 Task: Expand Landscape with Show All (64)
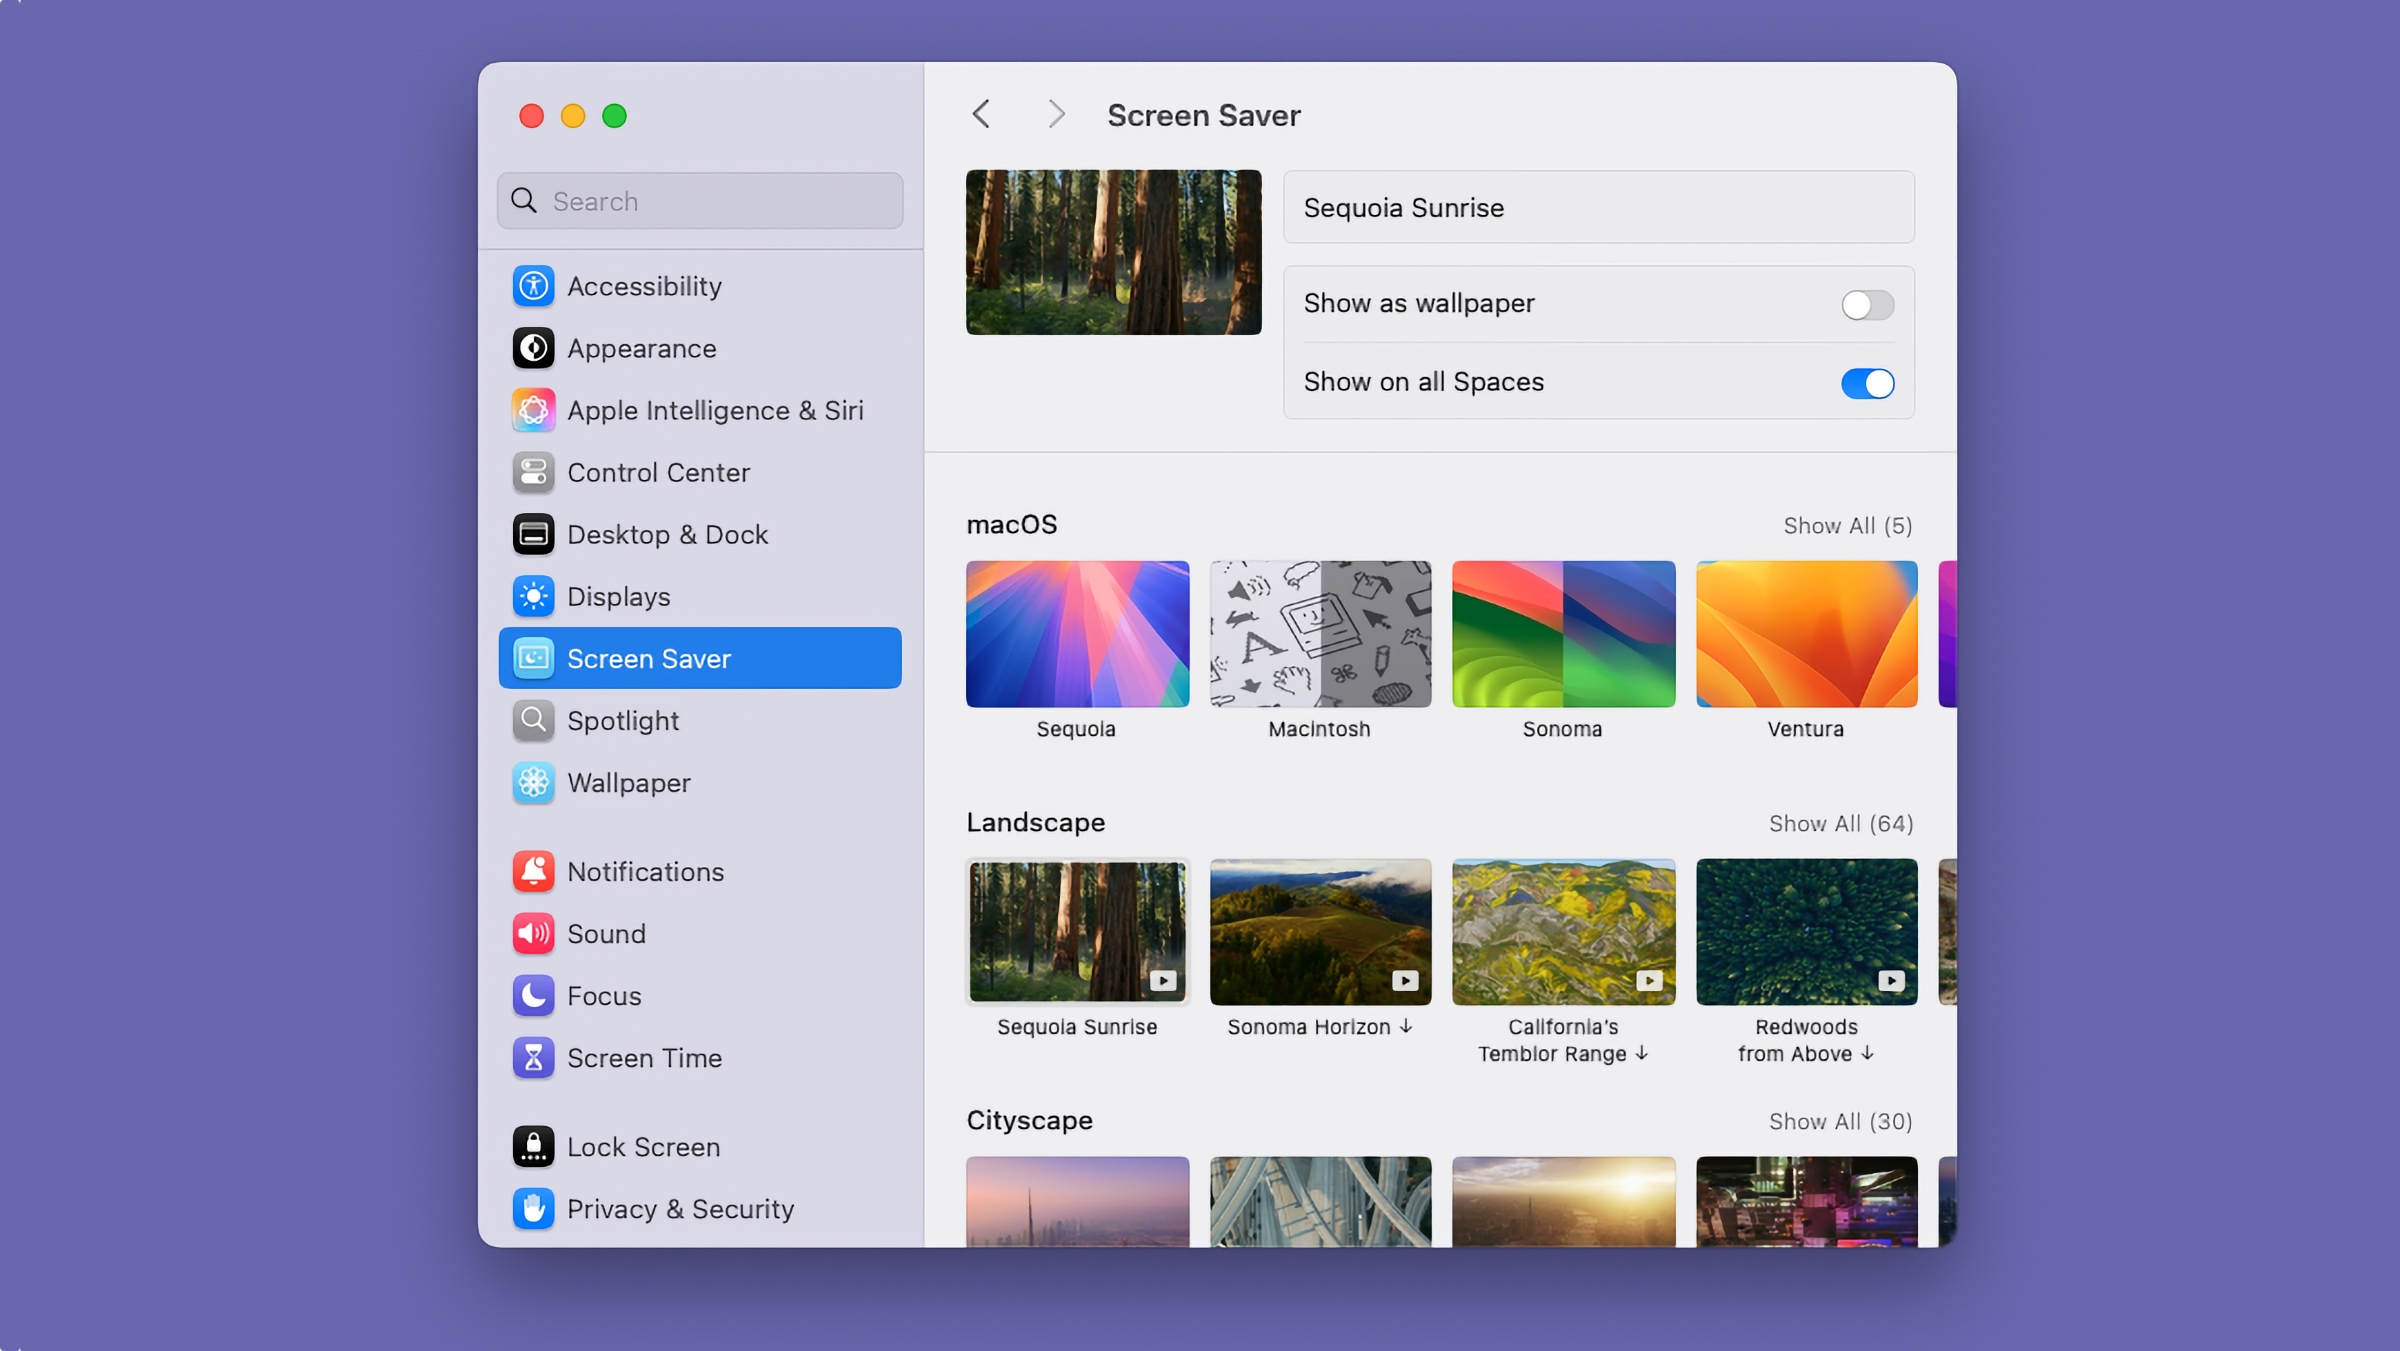tap(1840, 823)
